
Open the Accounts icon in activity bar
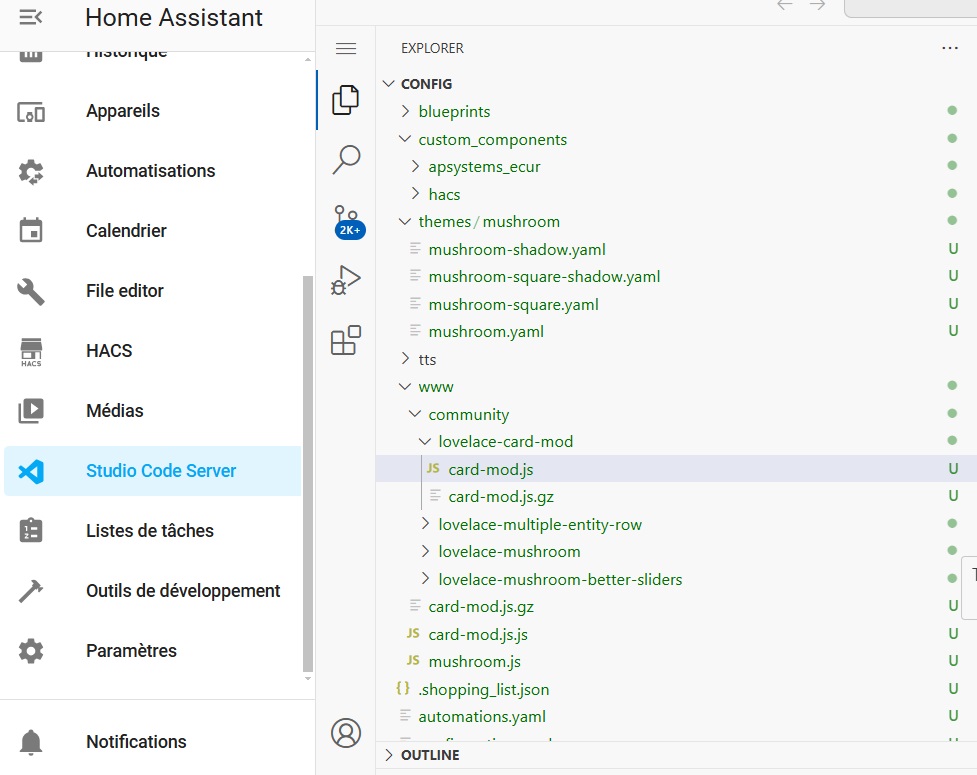(346, 733)
